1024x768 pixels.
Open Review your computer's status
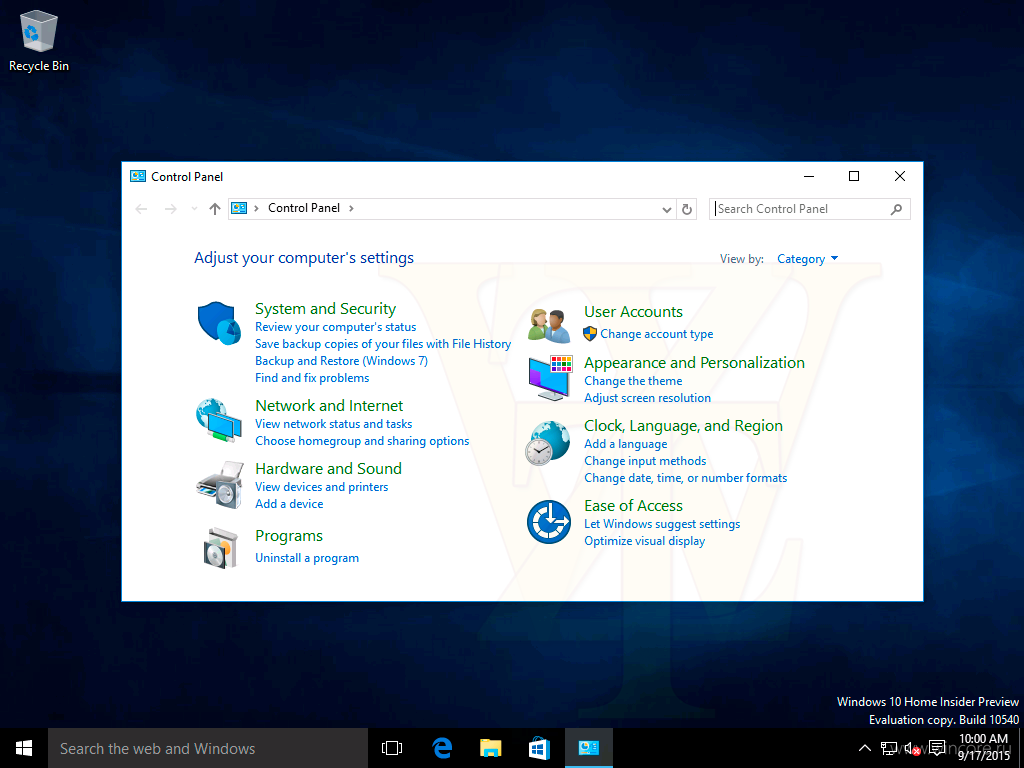point(335,327)
